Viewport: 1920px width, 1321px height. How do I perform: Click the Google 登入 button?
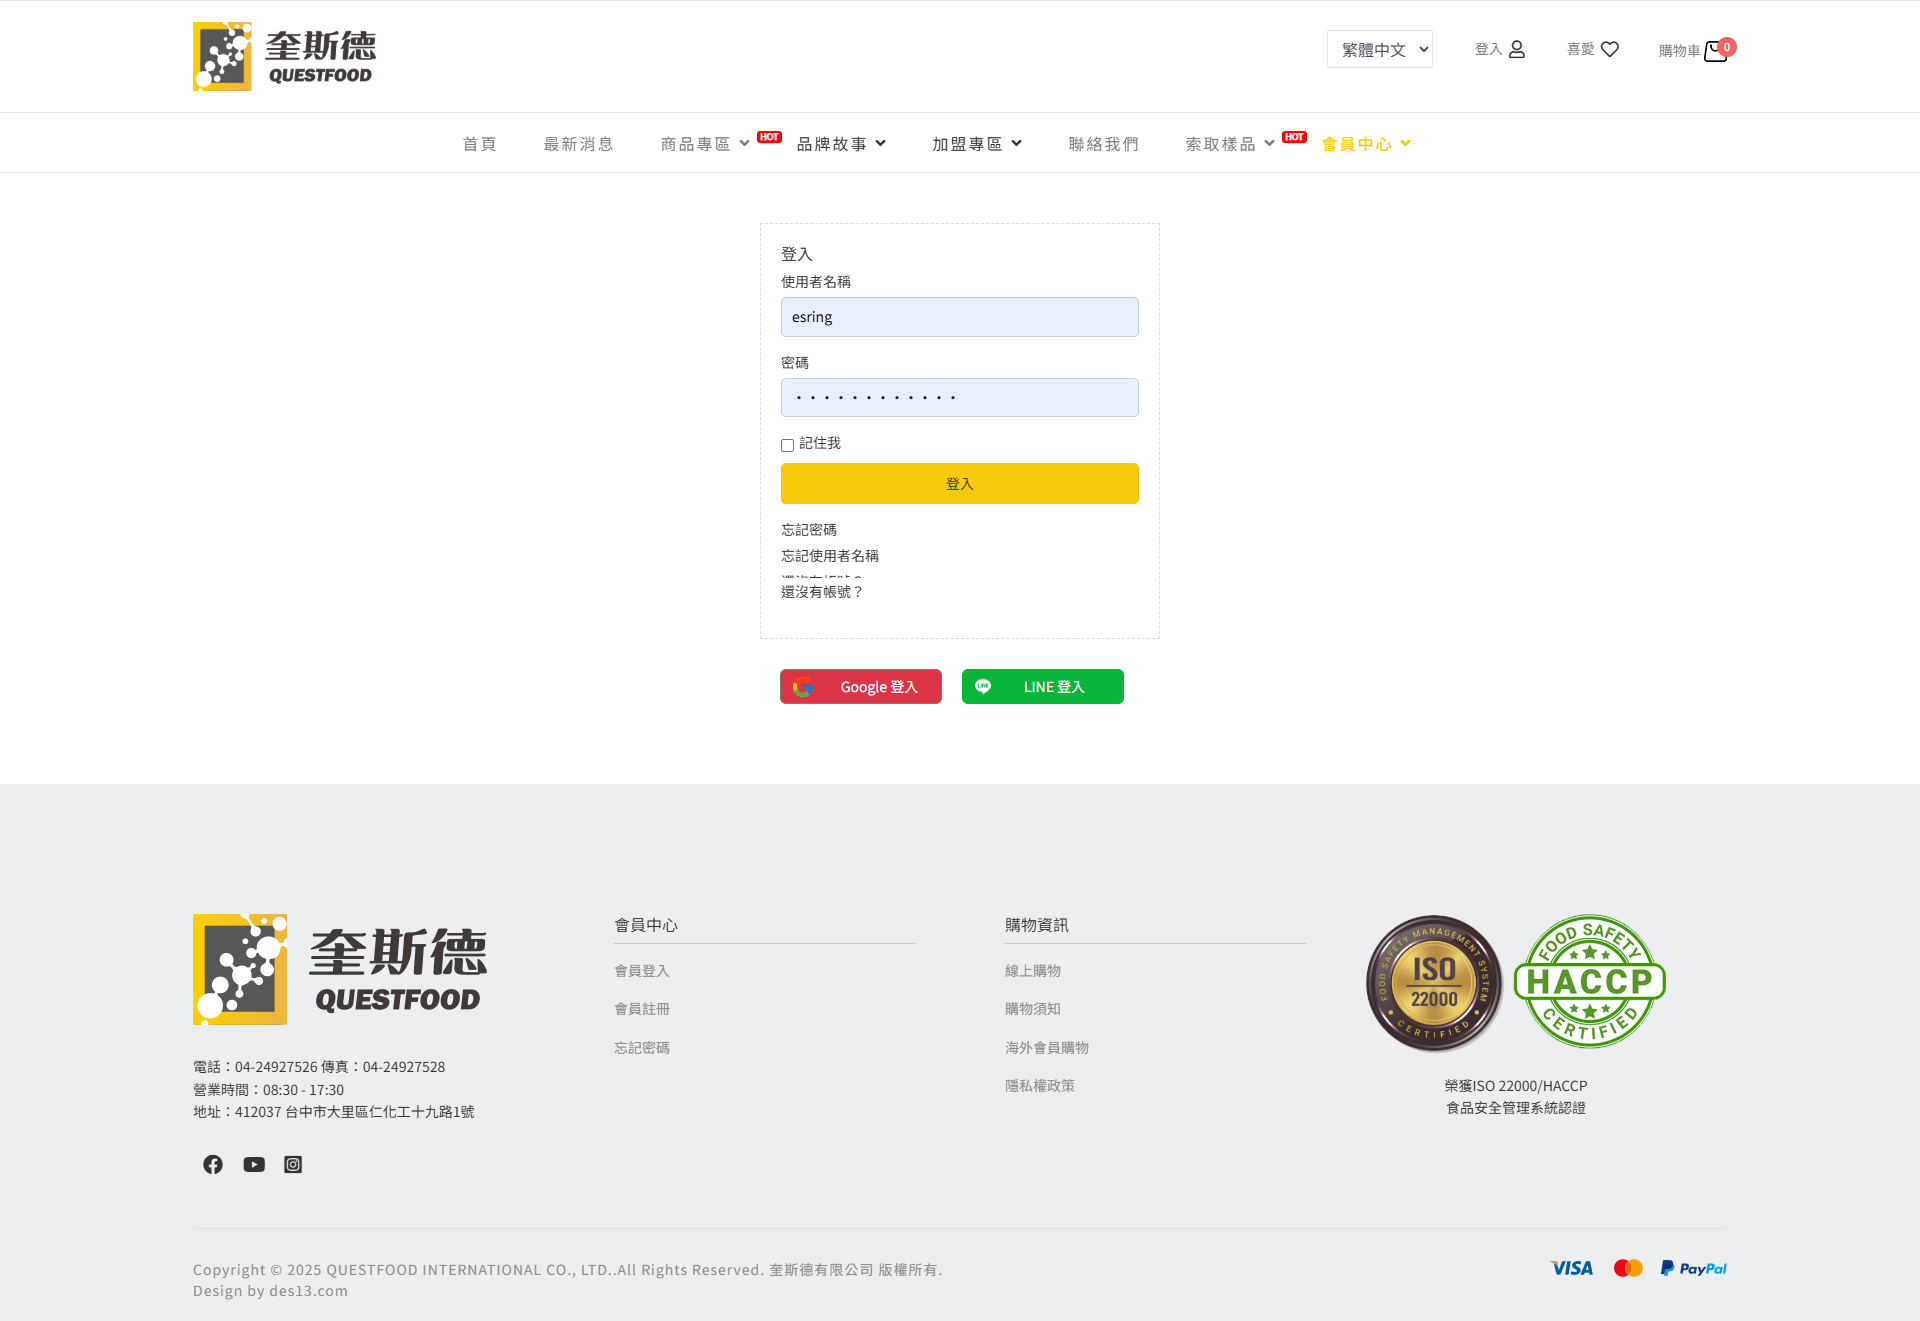coord(861,687)
